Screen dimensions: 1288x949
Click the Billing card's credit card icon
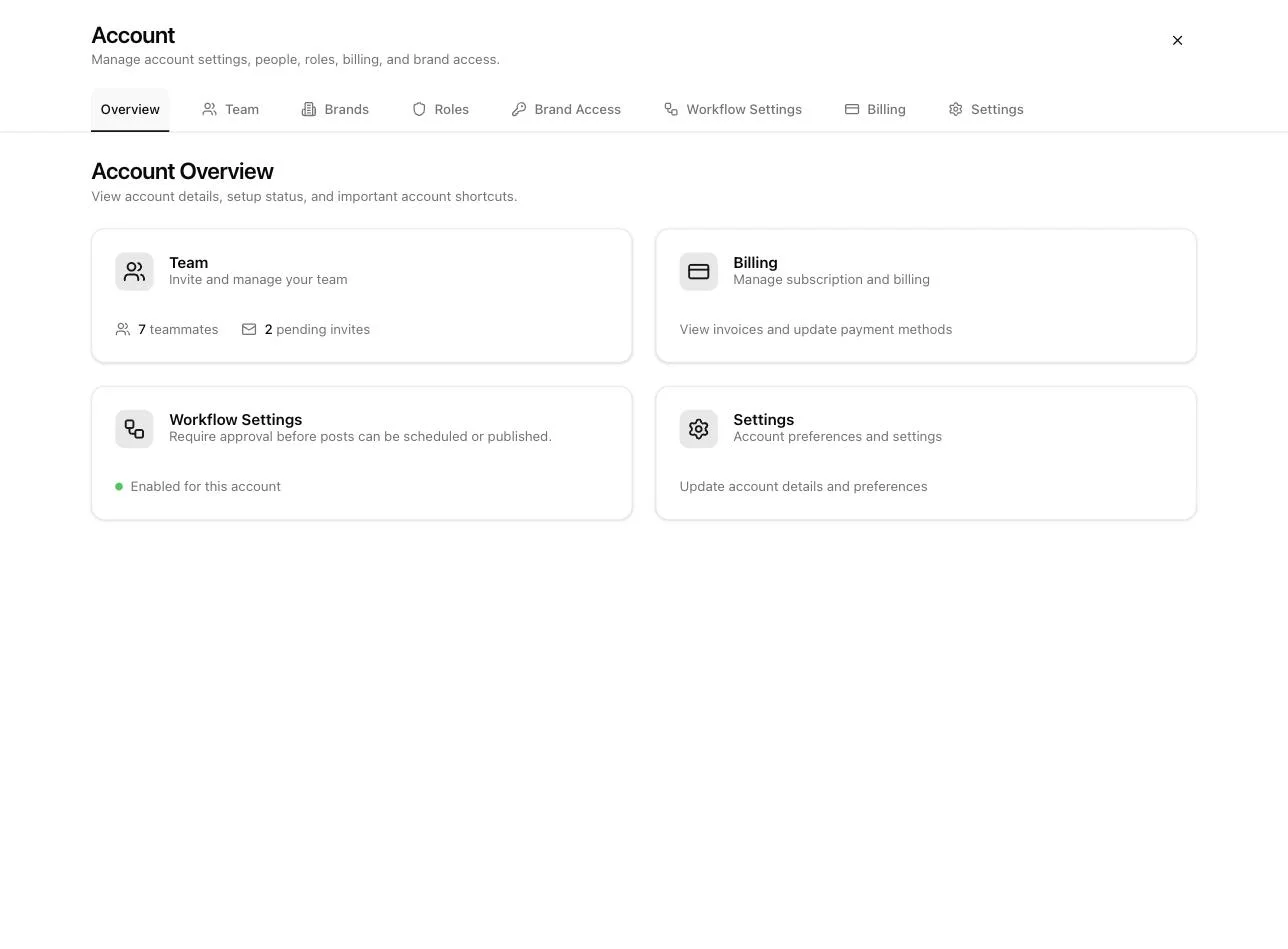(x=699, y=272)
